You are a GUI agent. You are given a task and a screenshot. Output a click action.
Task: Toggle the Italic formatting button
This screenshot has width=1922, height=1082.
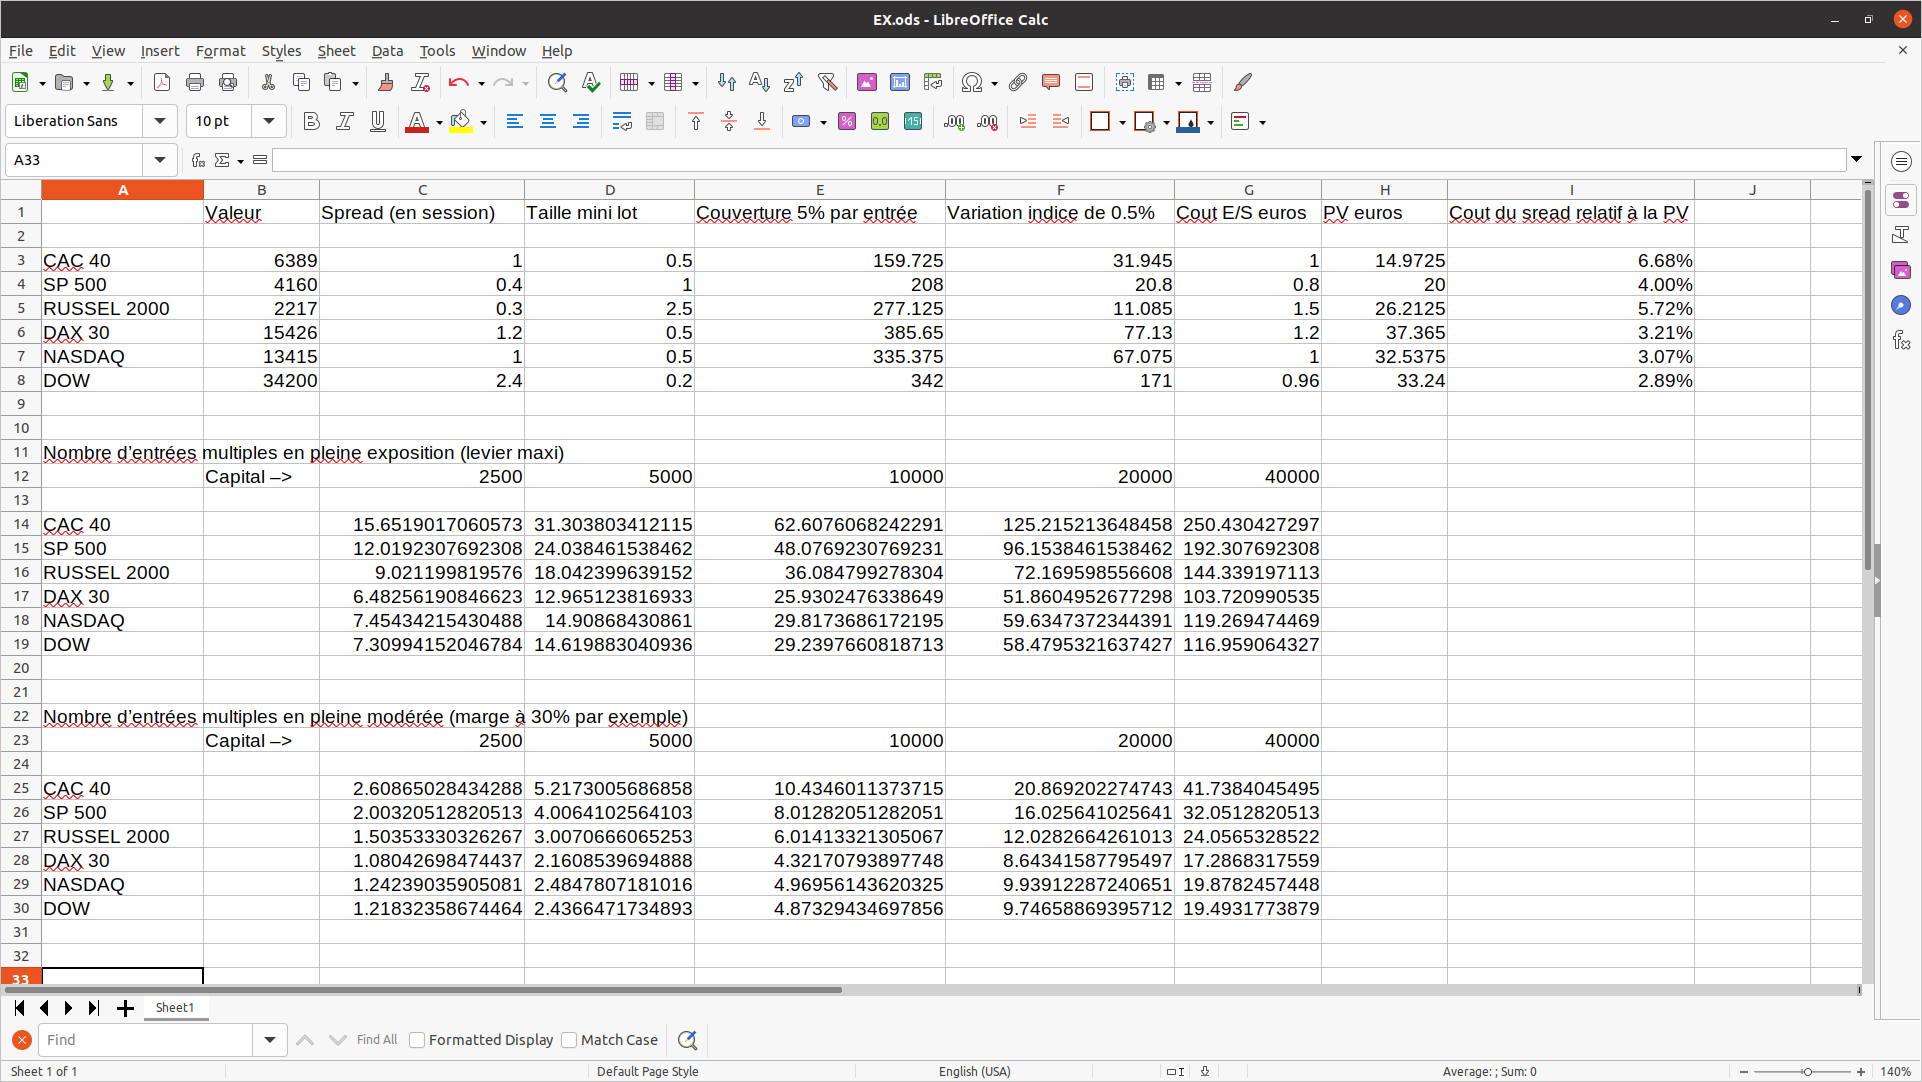345,122
